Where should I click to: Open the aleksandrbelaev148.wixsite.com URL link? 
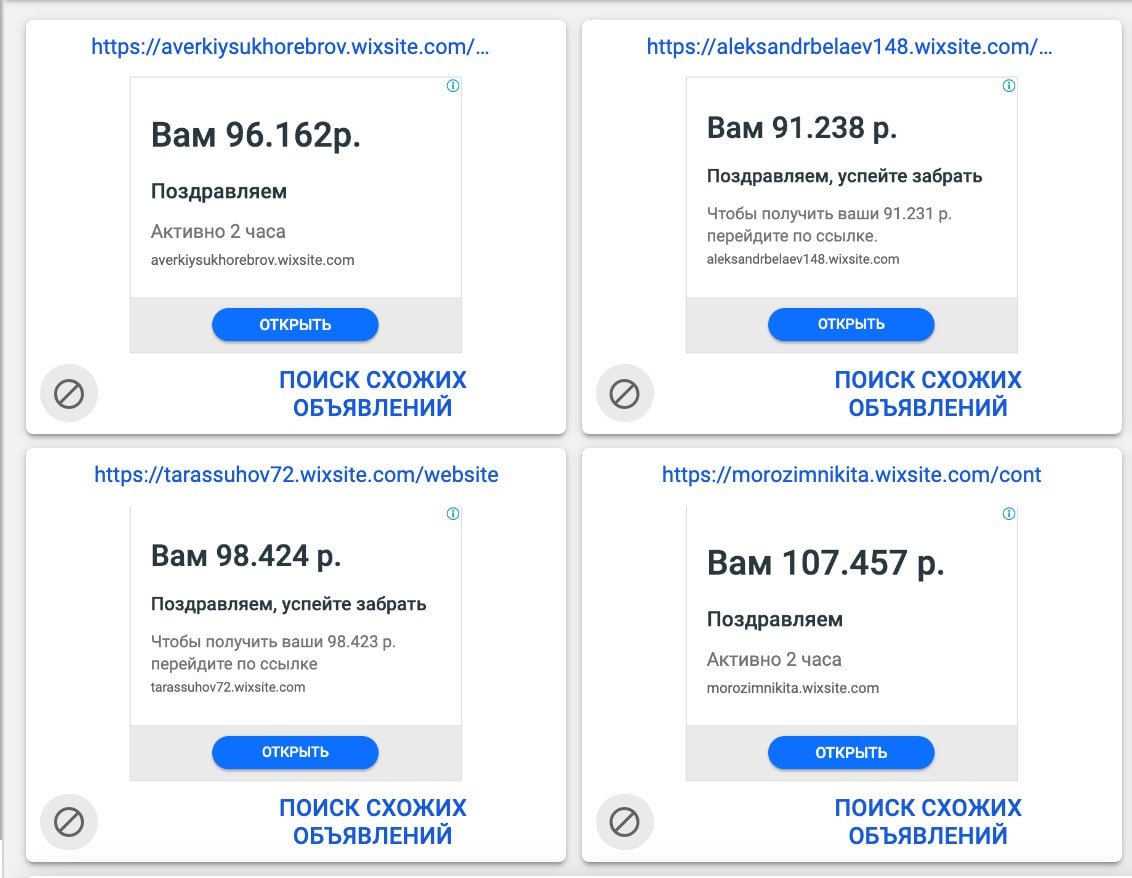tap(849, 46)
